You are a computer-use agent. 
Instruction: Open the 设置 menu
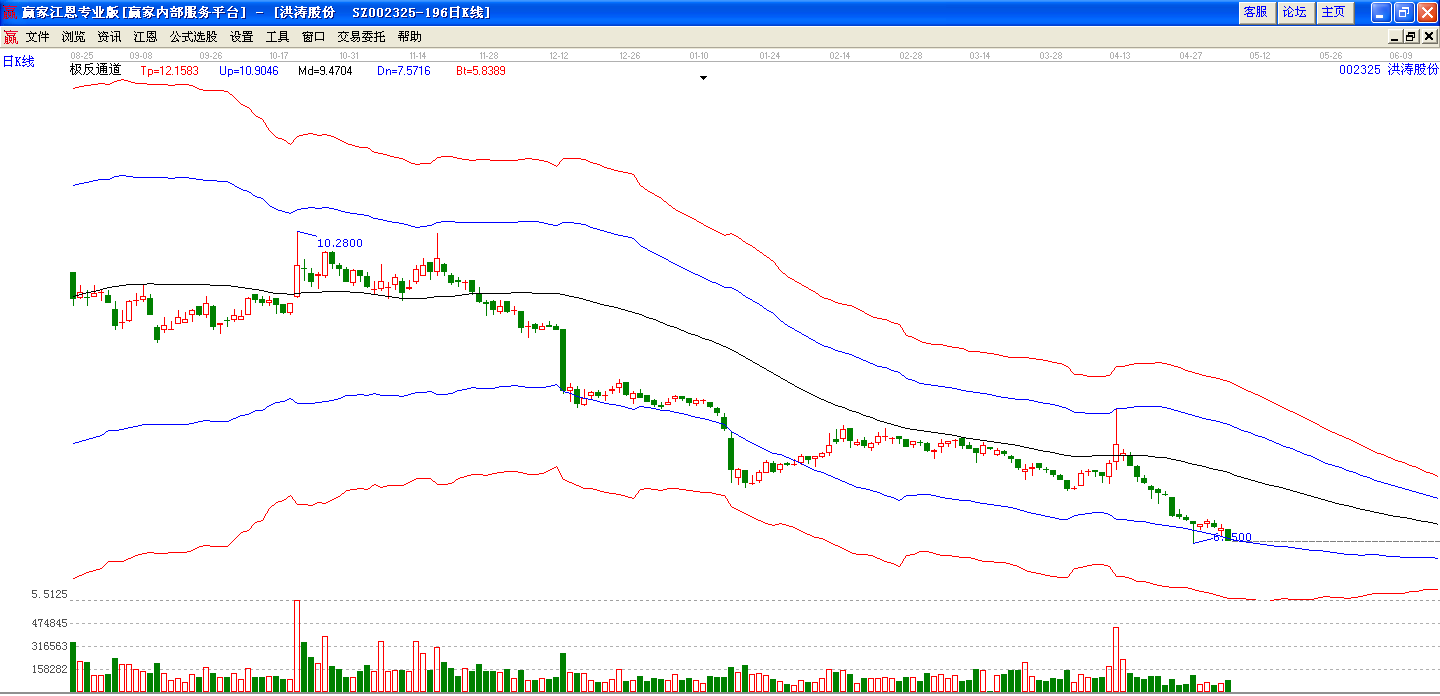(x=242, y=37)
